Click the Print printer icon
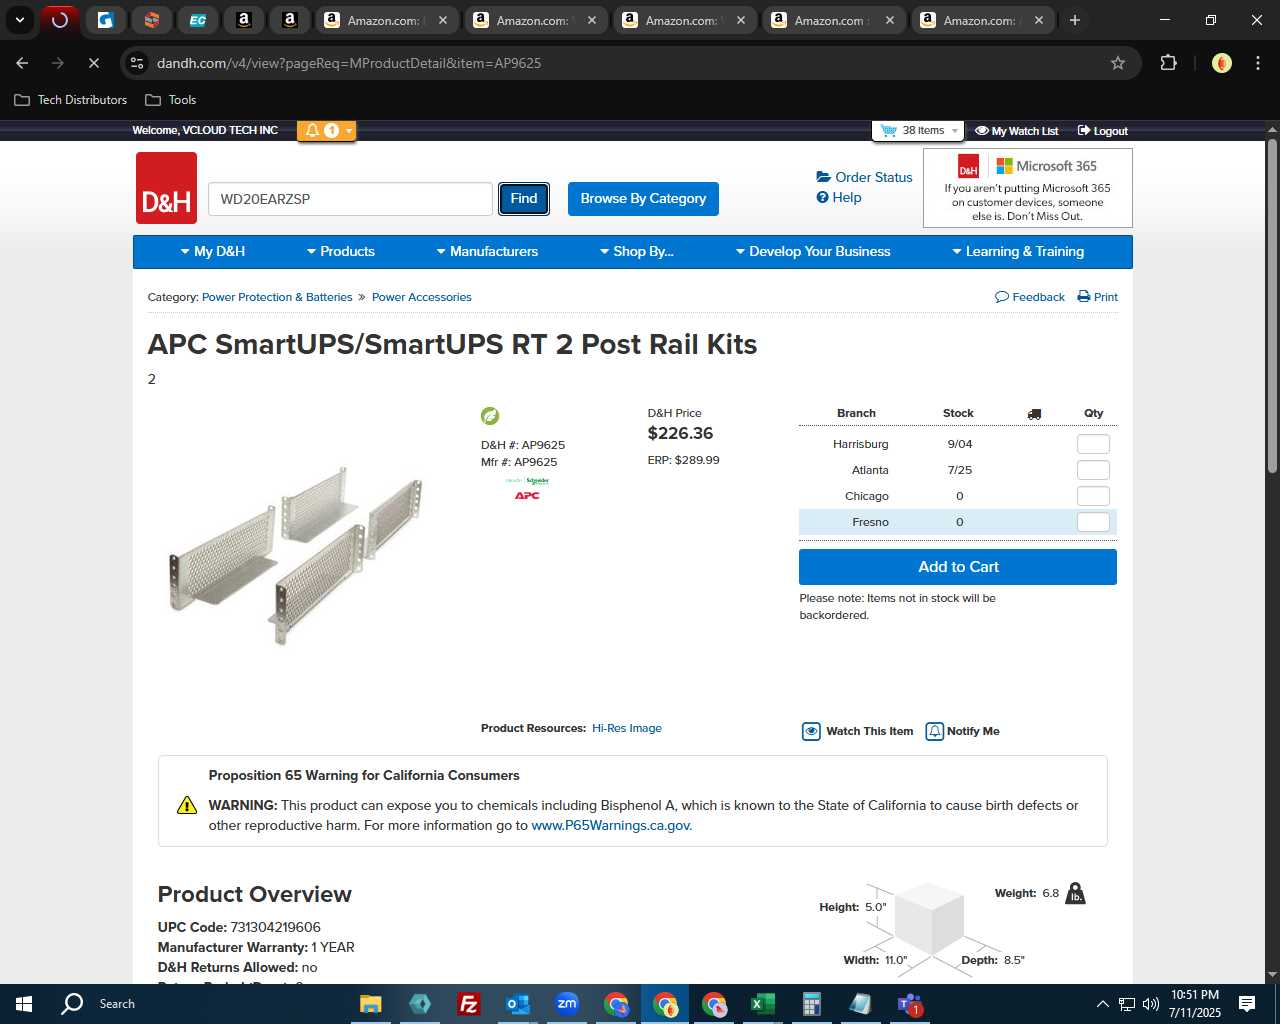The width and height of the screenshot is (1280, 1024). [1083, 297]
